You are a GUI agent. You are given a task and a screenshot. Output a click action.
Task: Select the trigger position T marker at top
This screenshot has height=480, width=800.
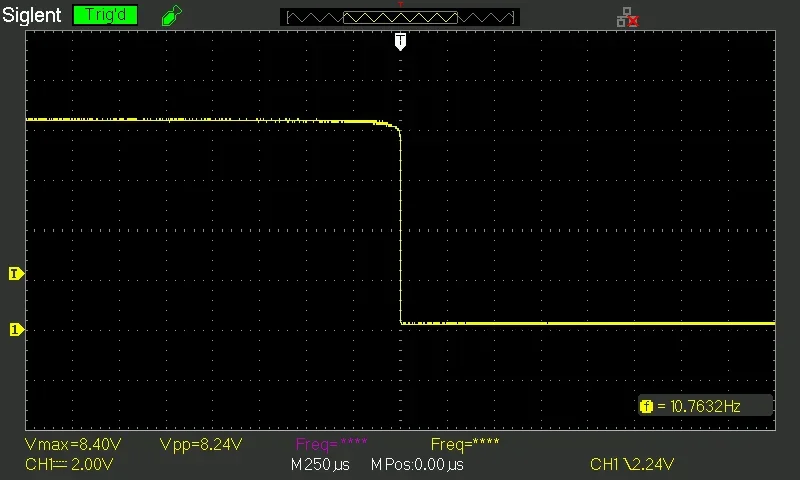[x=401, y=41]
